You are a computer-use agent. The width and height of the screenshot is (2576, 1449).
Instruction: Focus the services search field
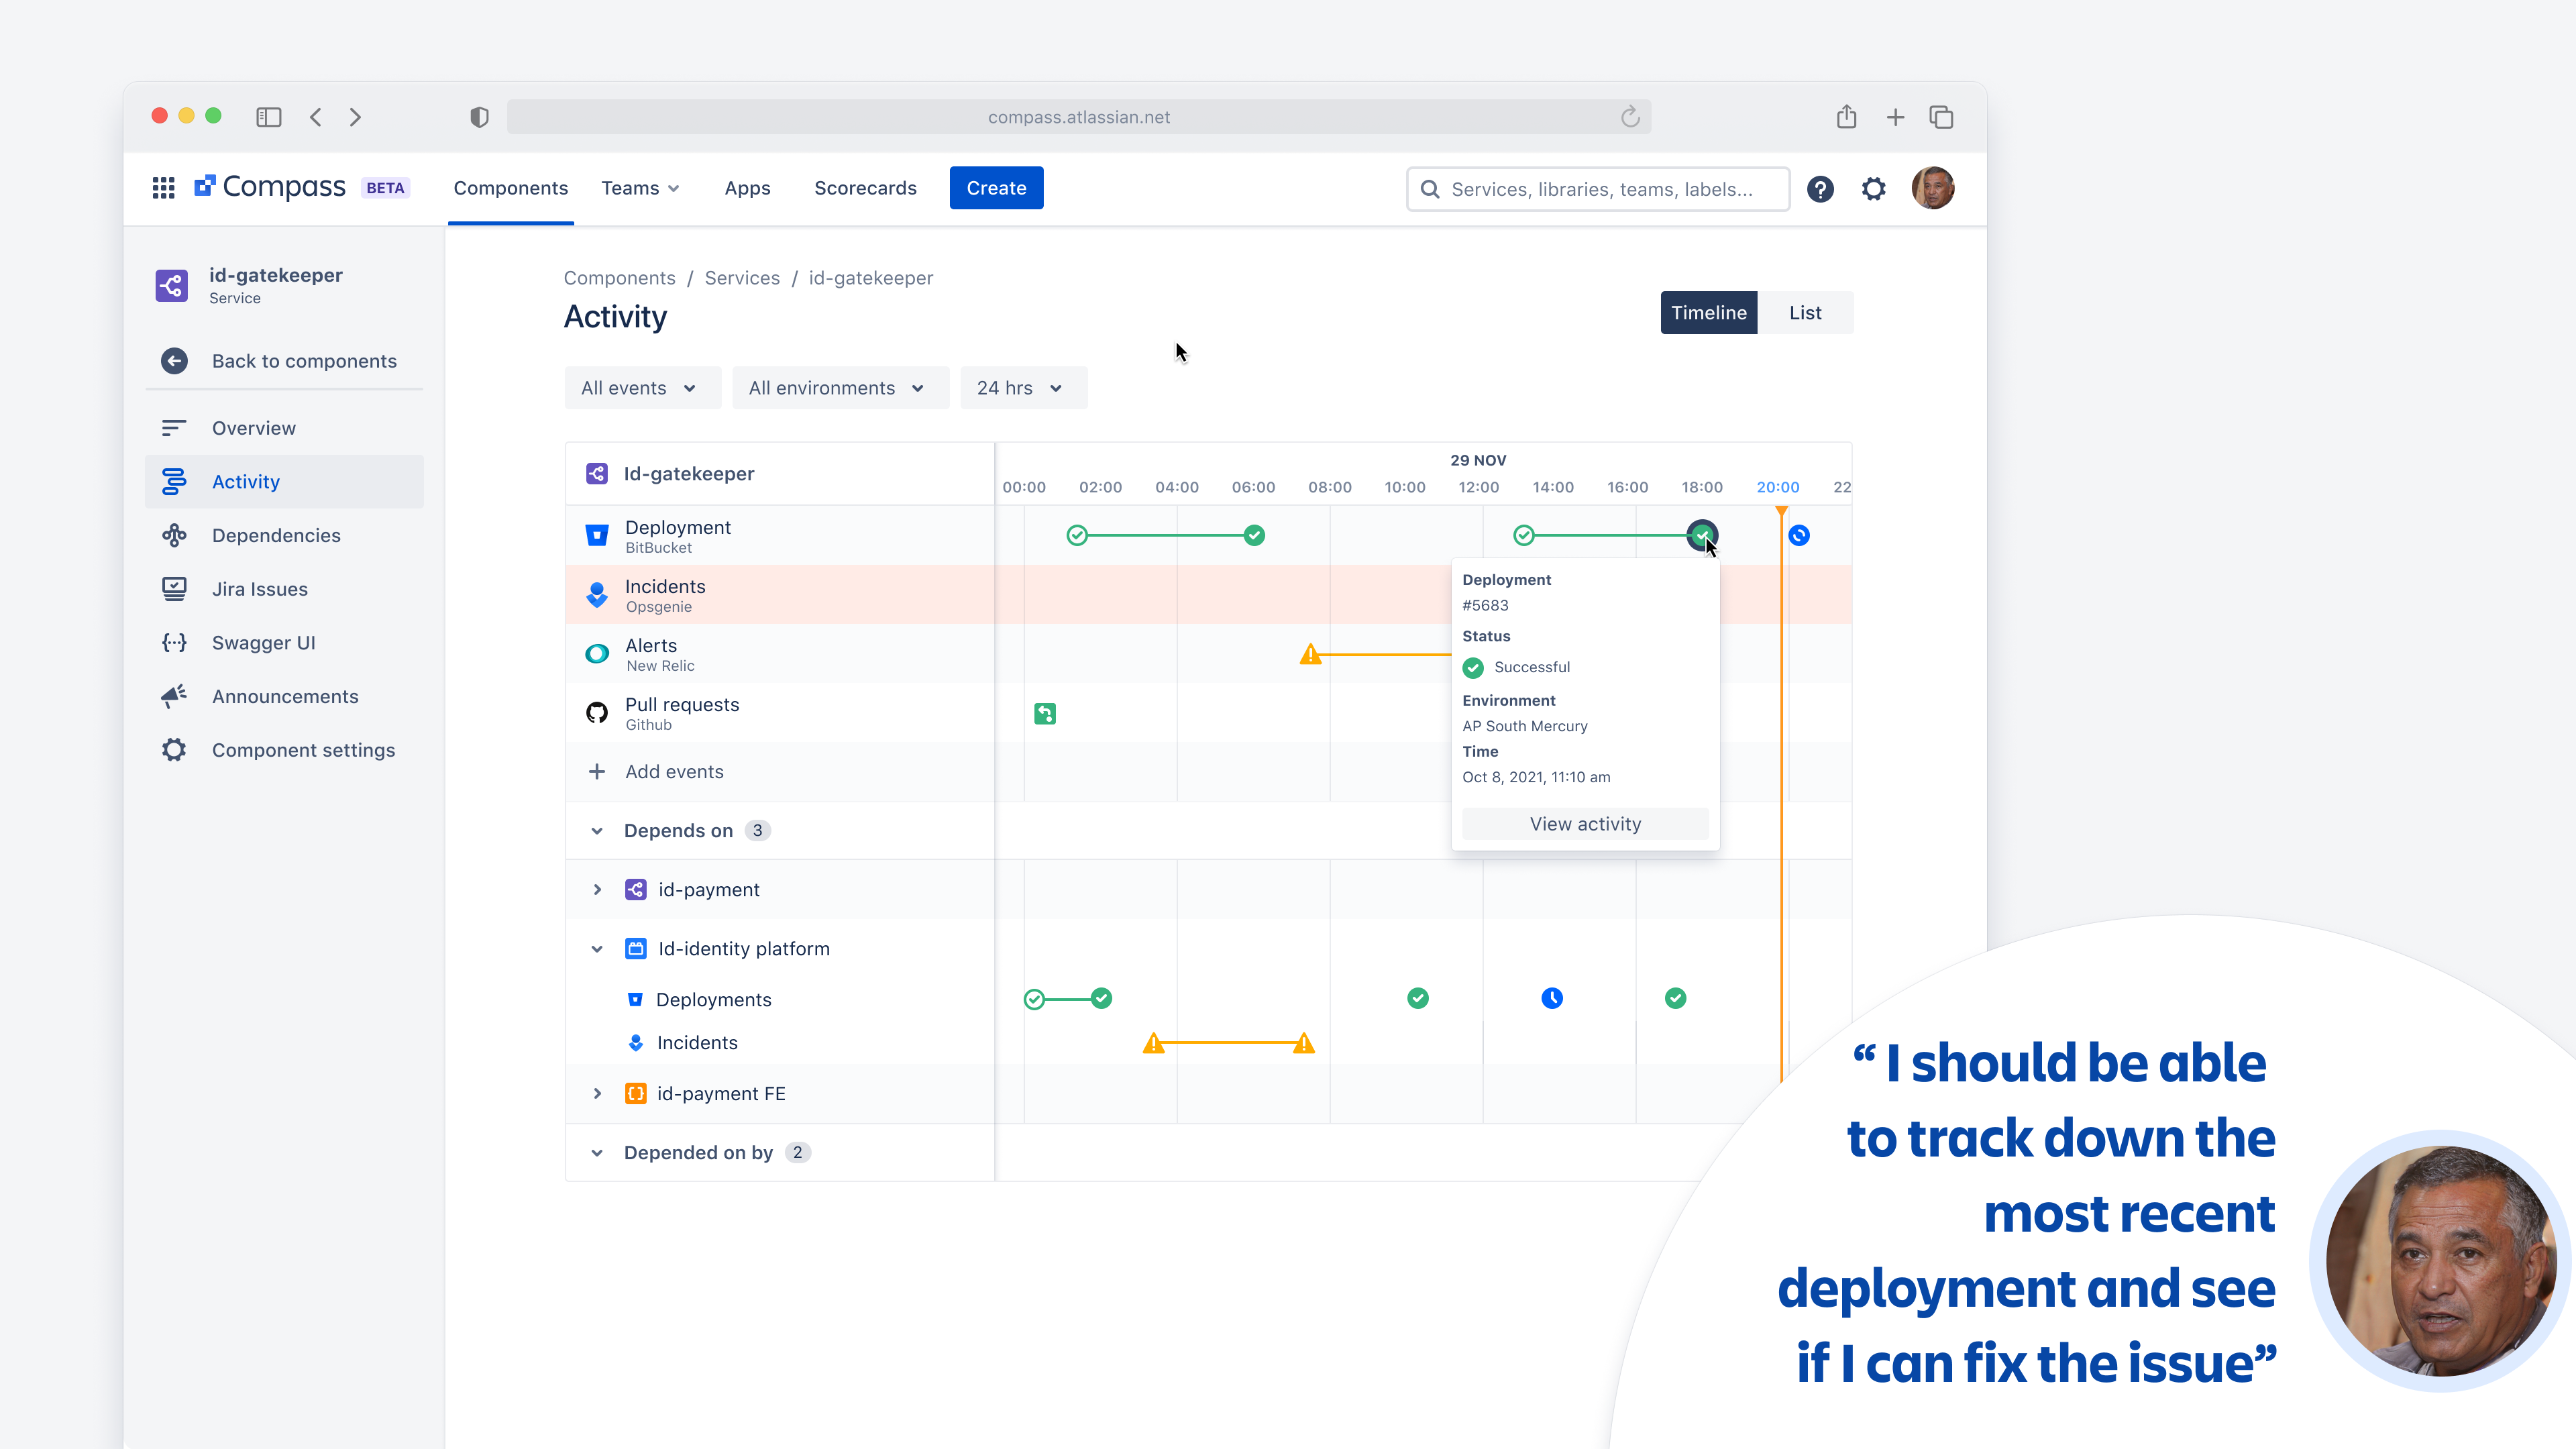pos(1598,189)
